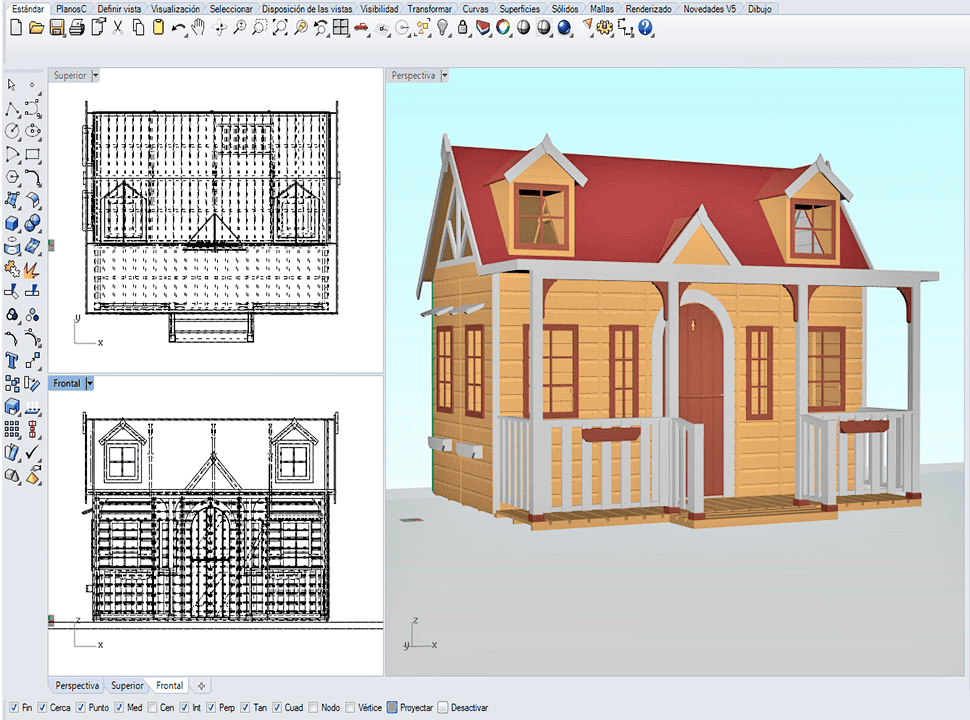Screen dimensions: 970x720
Task: Select the pointer arrow tool in sidebar
Action: click(x=12, y=85)
